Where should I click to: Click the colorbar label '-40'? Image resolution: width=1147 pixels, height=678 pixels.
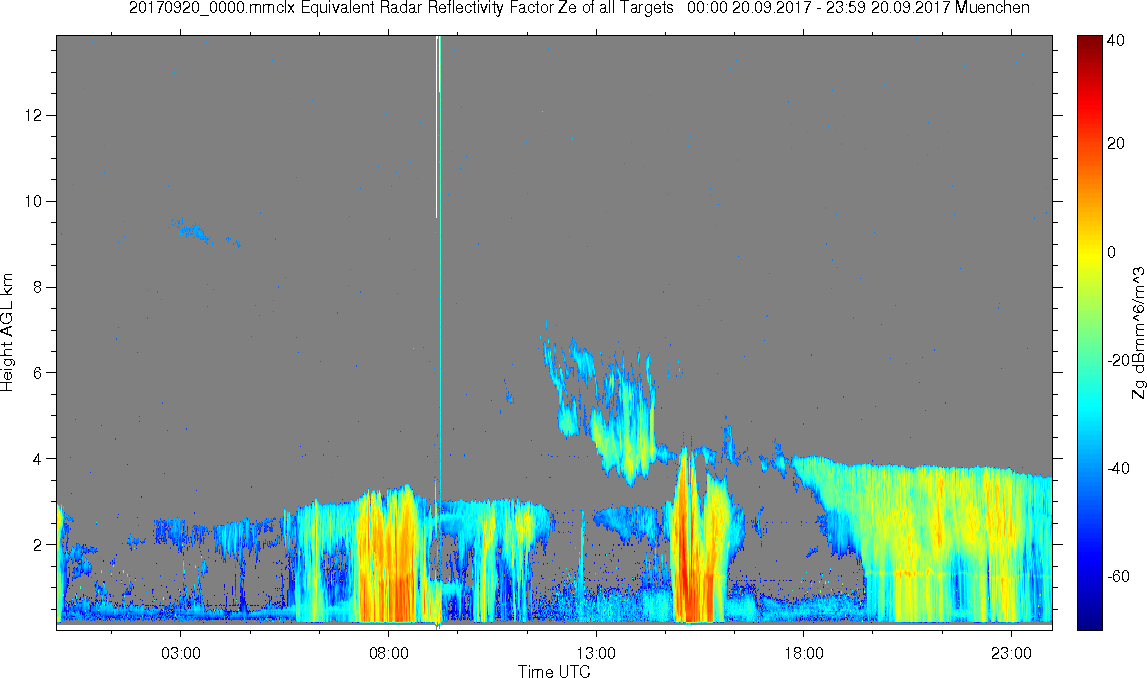tap(1116, 469)
